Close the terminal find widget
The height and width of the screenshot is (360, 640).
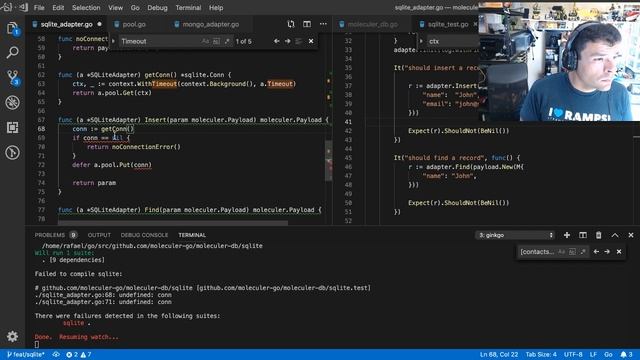[x=619, y=252]
